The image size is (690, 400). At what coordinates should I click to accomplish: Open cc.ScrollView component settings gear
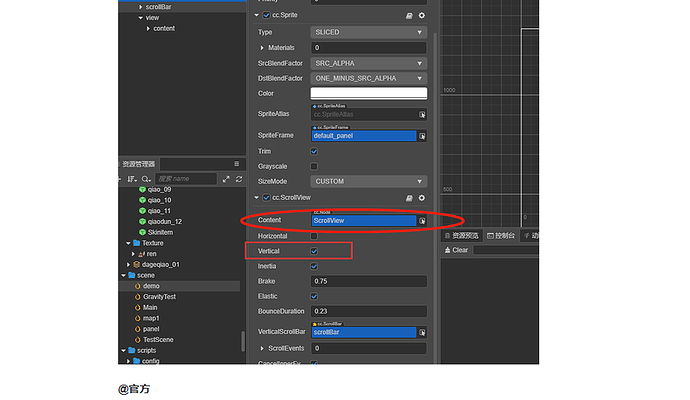point(422,198)
